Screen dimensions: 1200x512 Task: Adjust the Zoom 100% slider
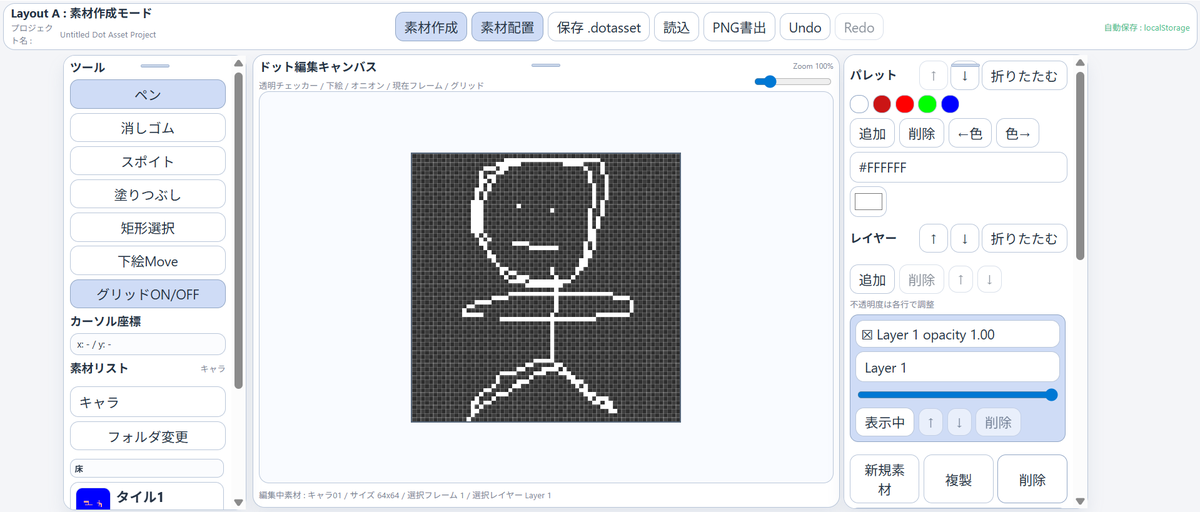coord(794,81)
